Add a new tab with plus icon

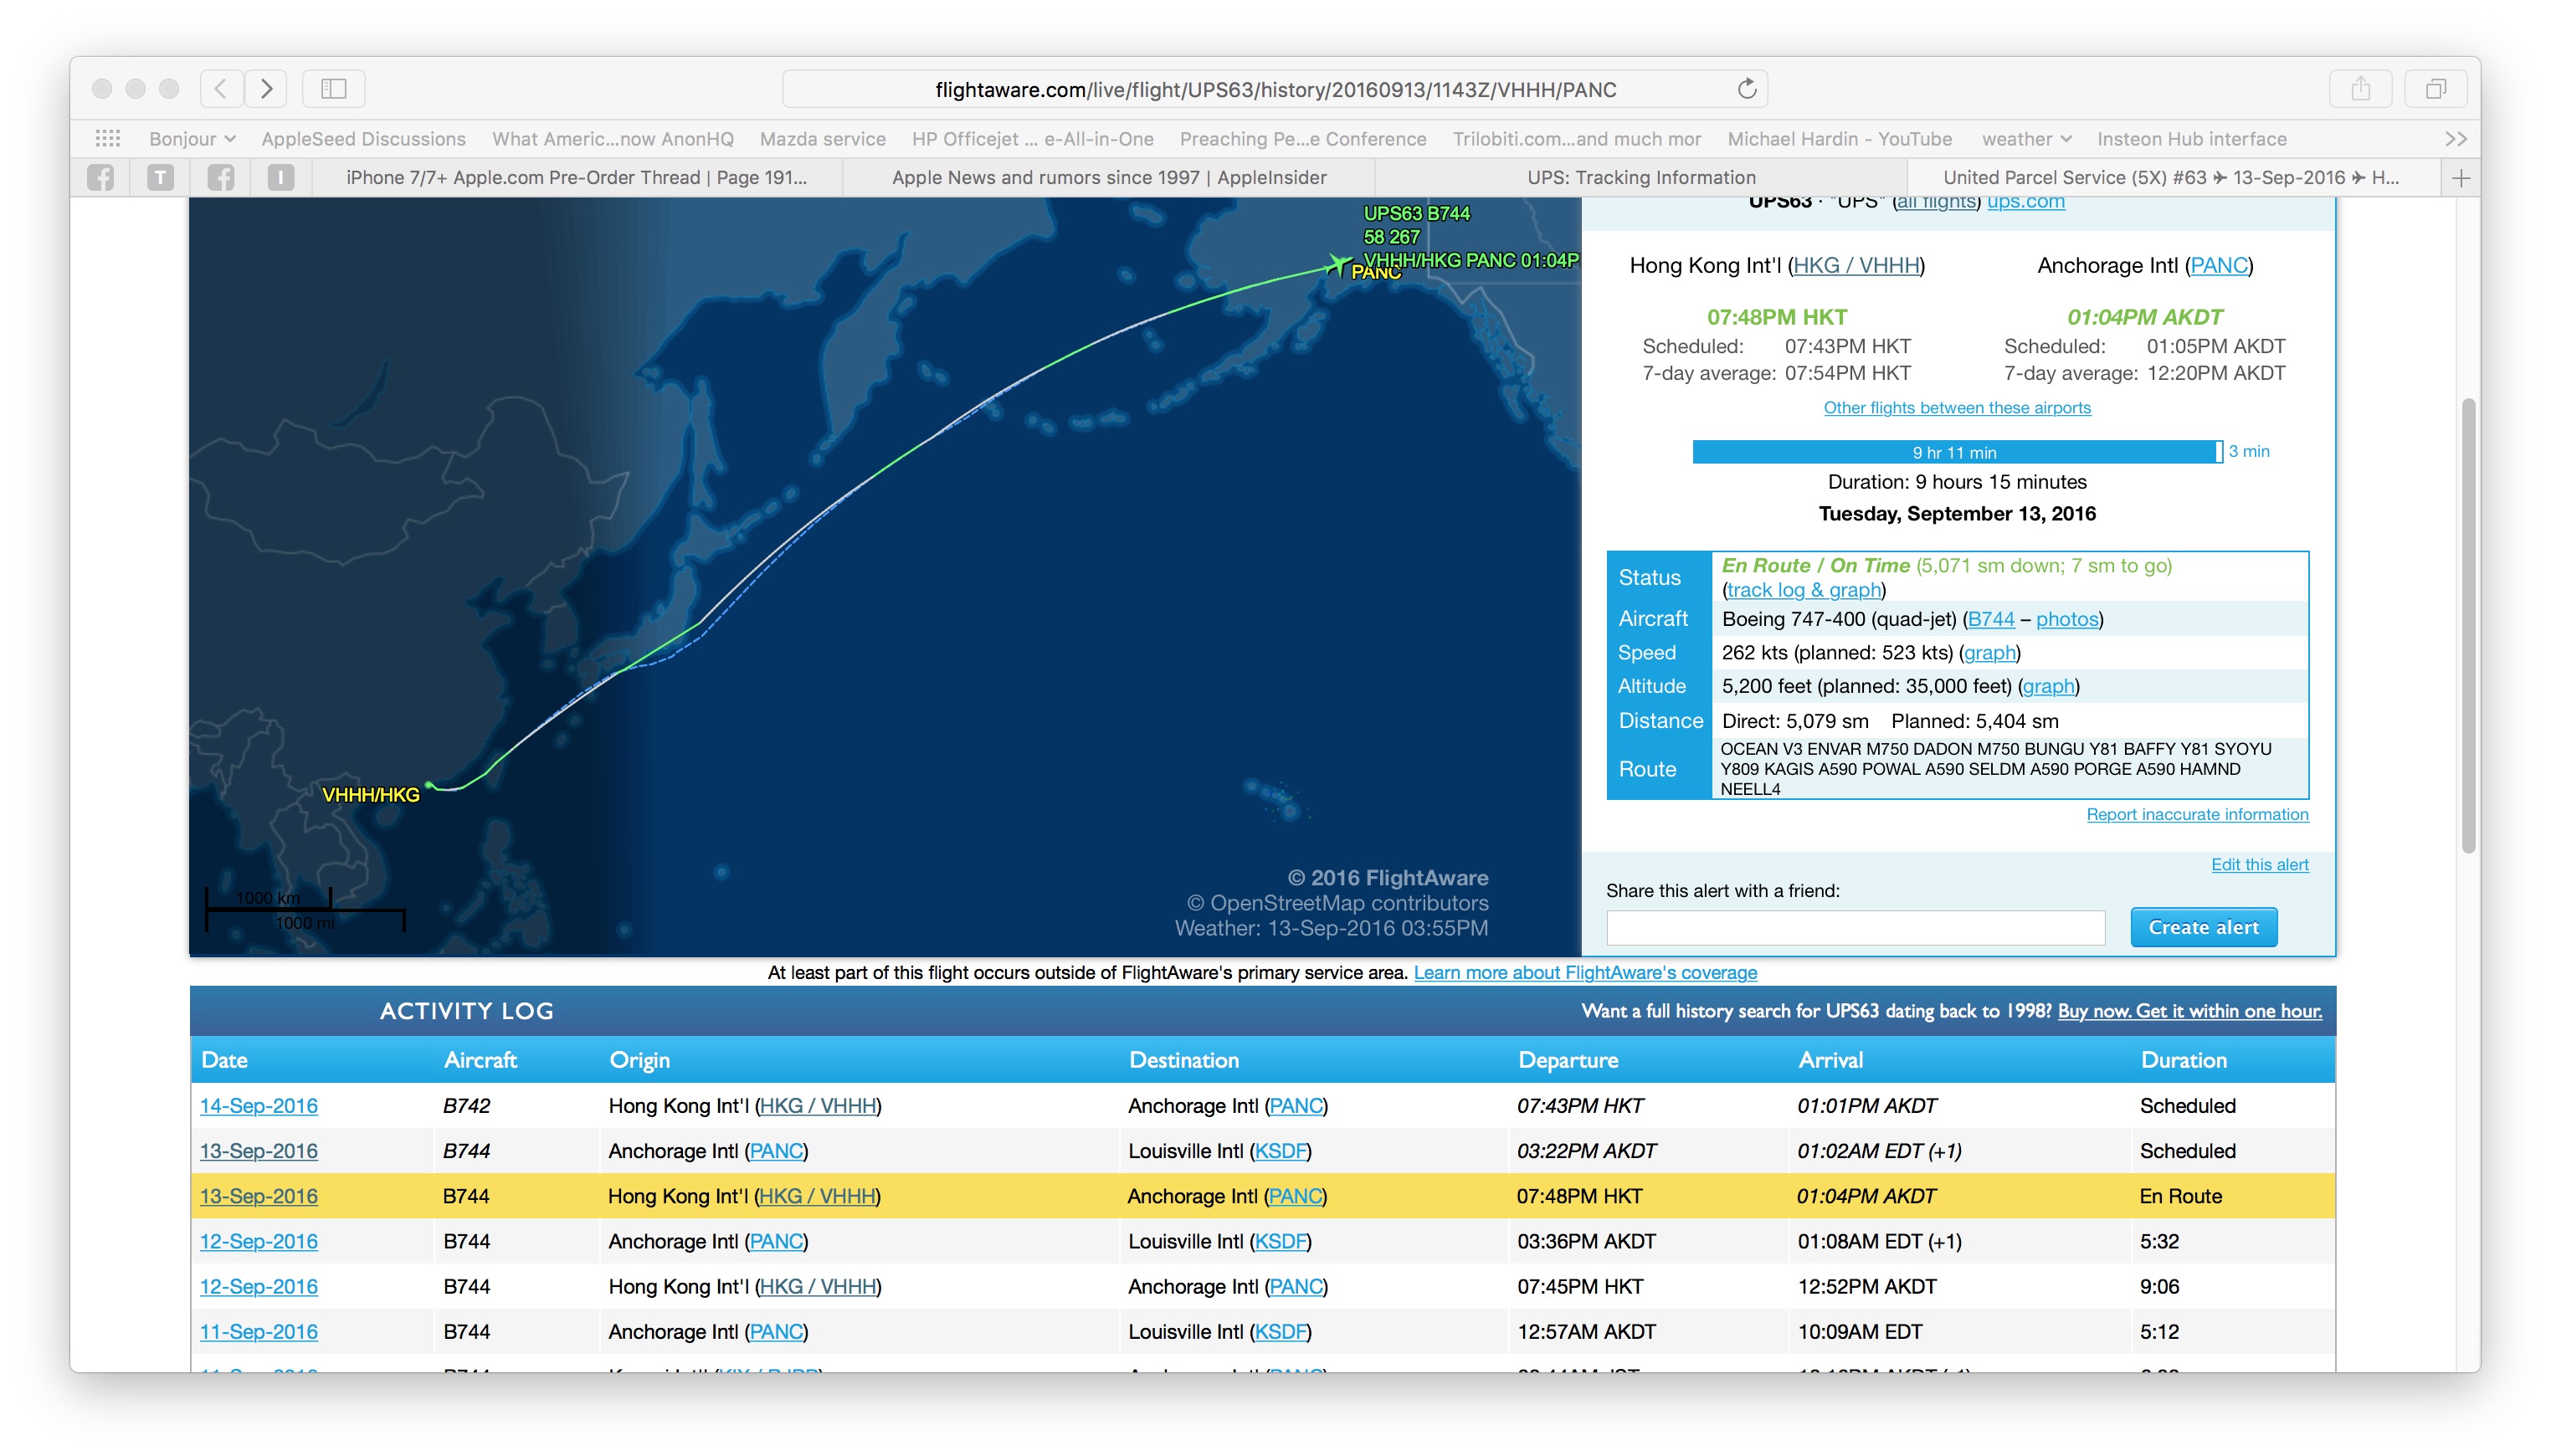point(2461,178)
